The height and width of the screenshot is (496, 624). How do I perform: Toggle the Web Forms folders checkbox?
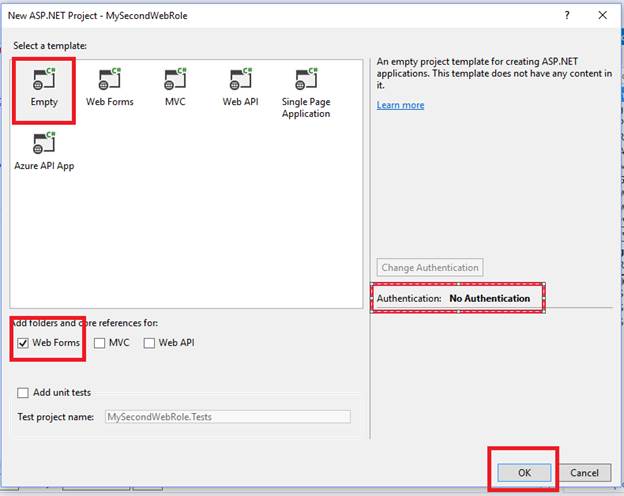23,343
